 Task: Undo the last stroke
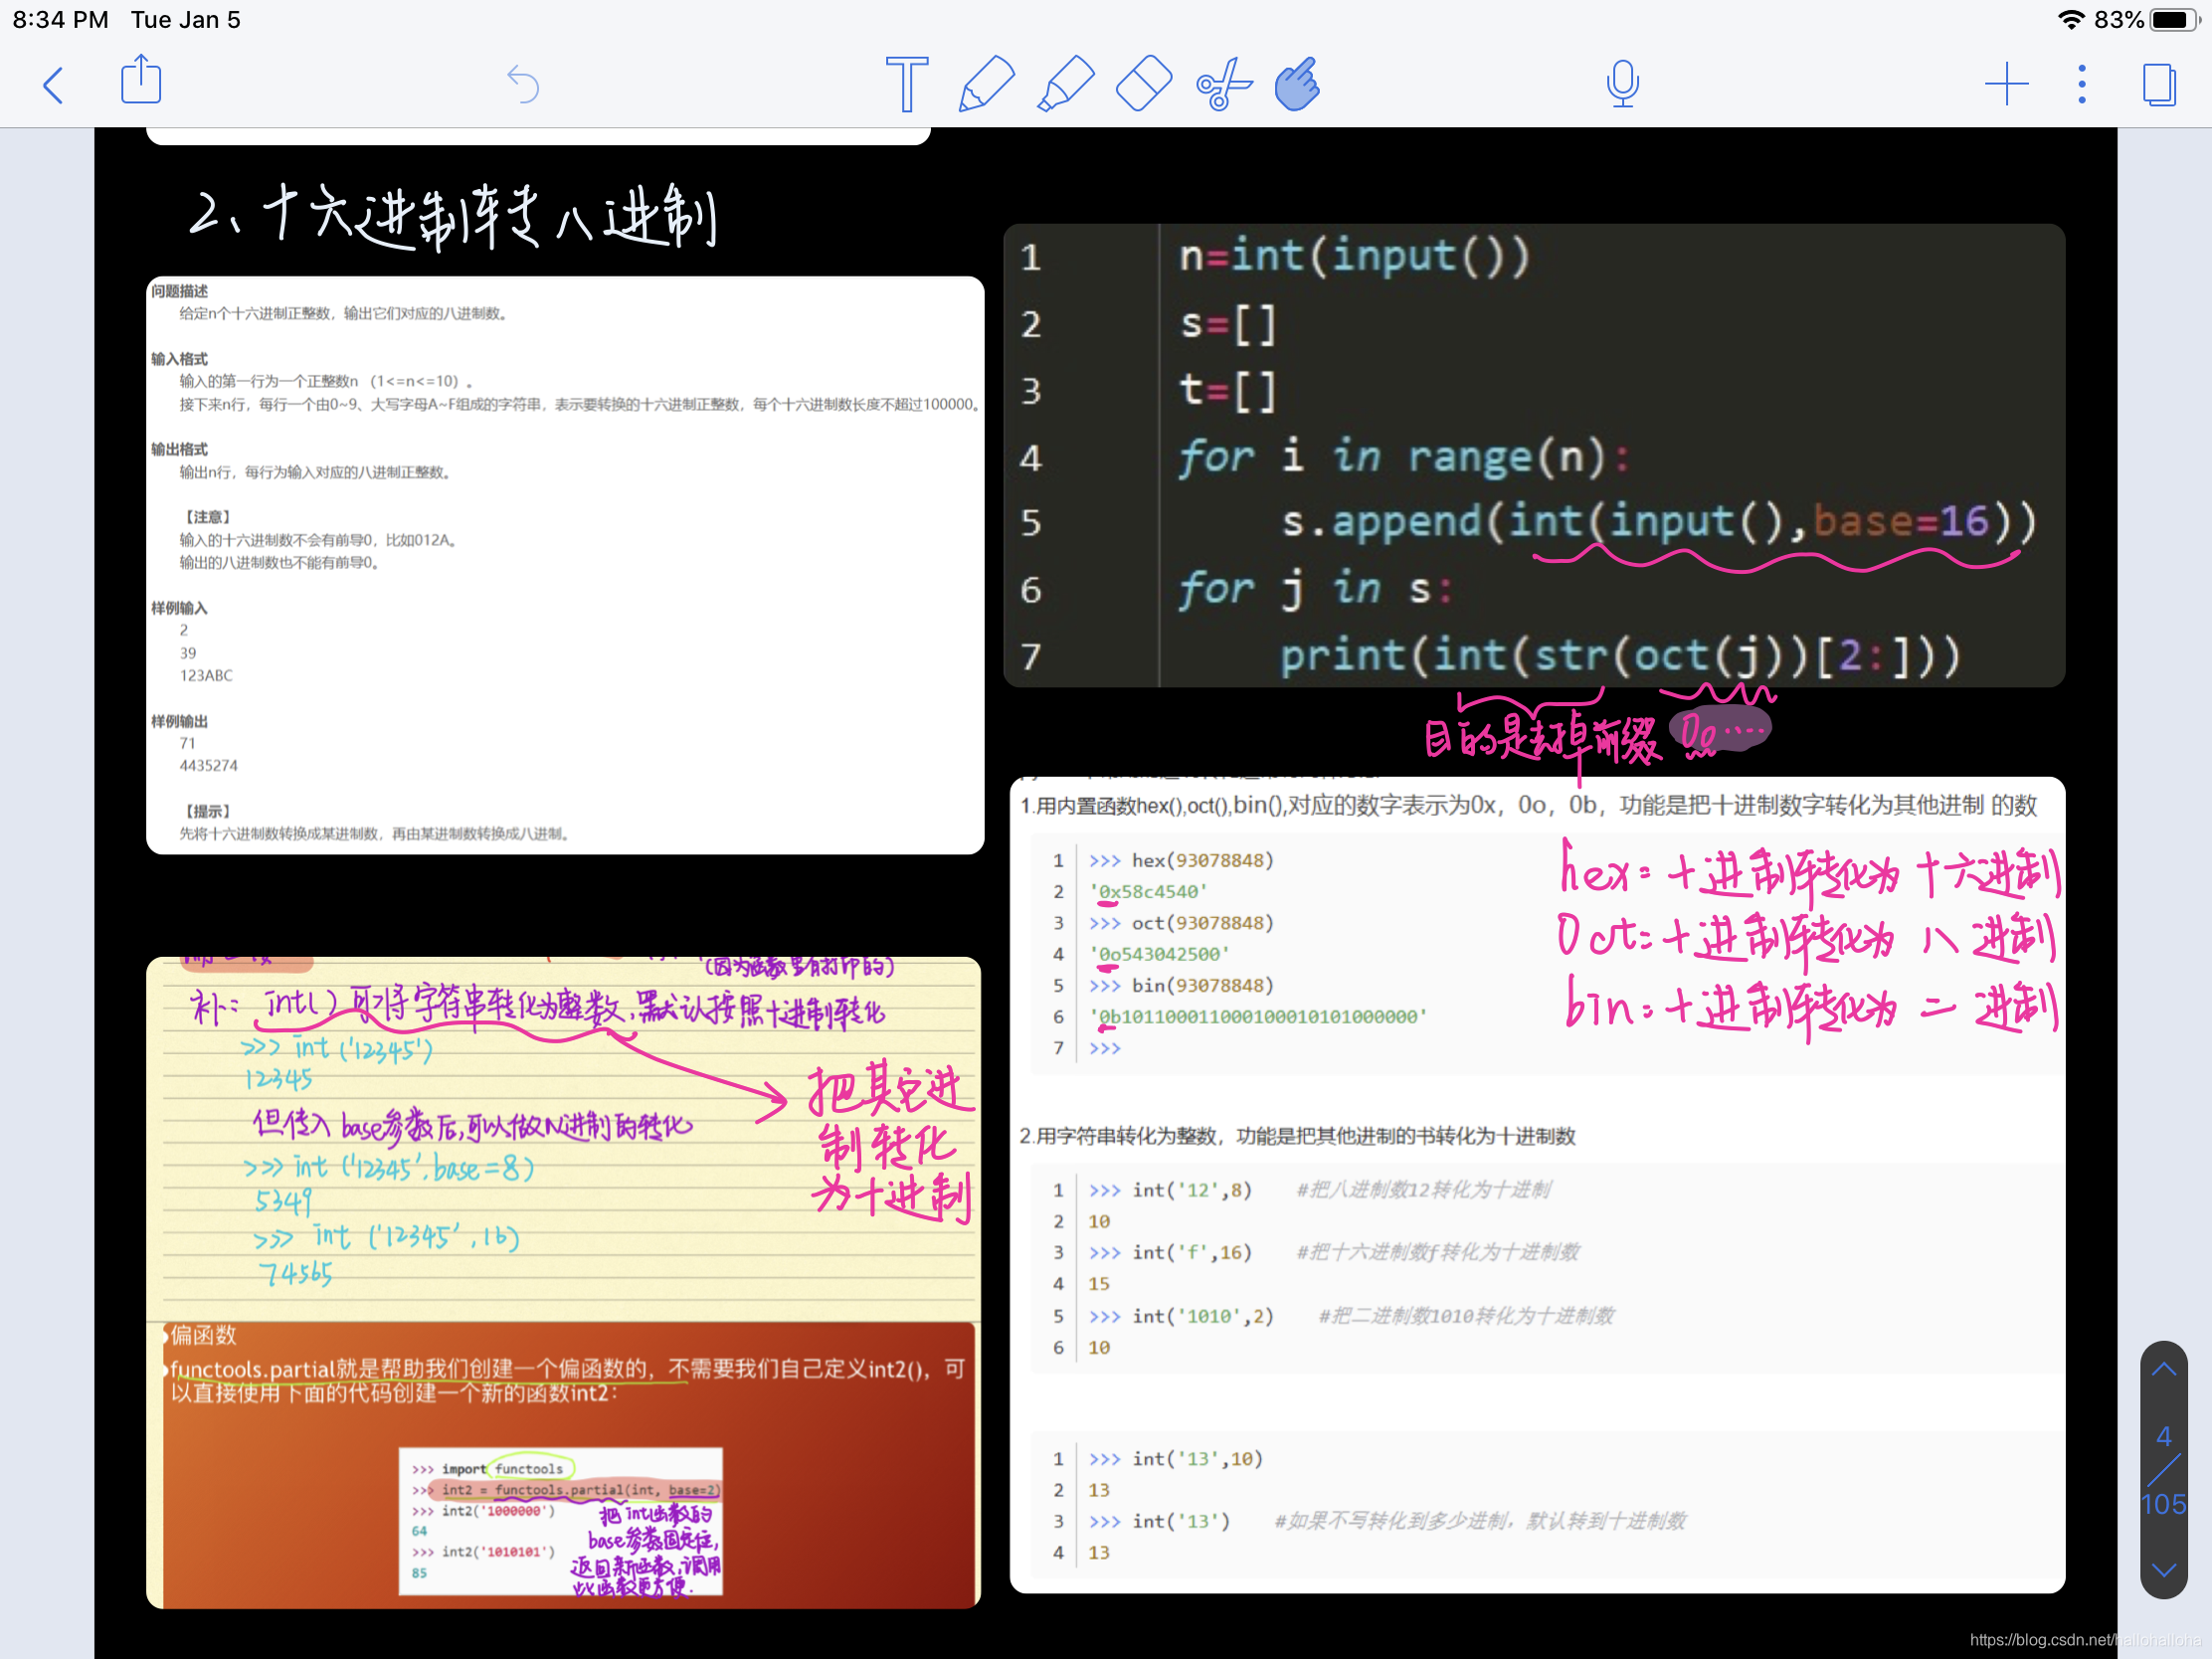click(x=522, y=84)
